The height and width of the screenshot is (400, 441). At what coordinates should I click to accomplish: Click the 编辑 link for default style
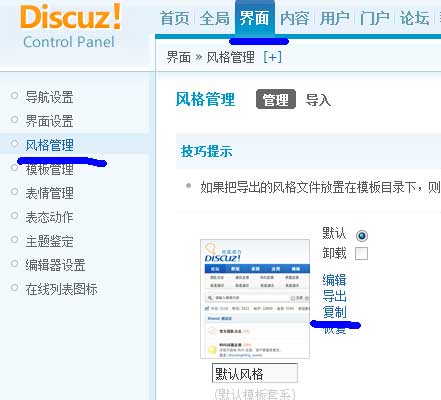(334, 280)
